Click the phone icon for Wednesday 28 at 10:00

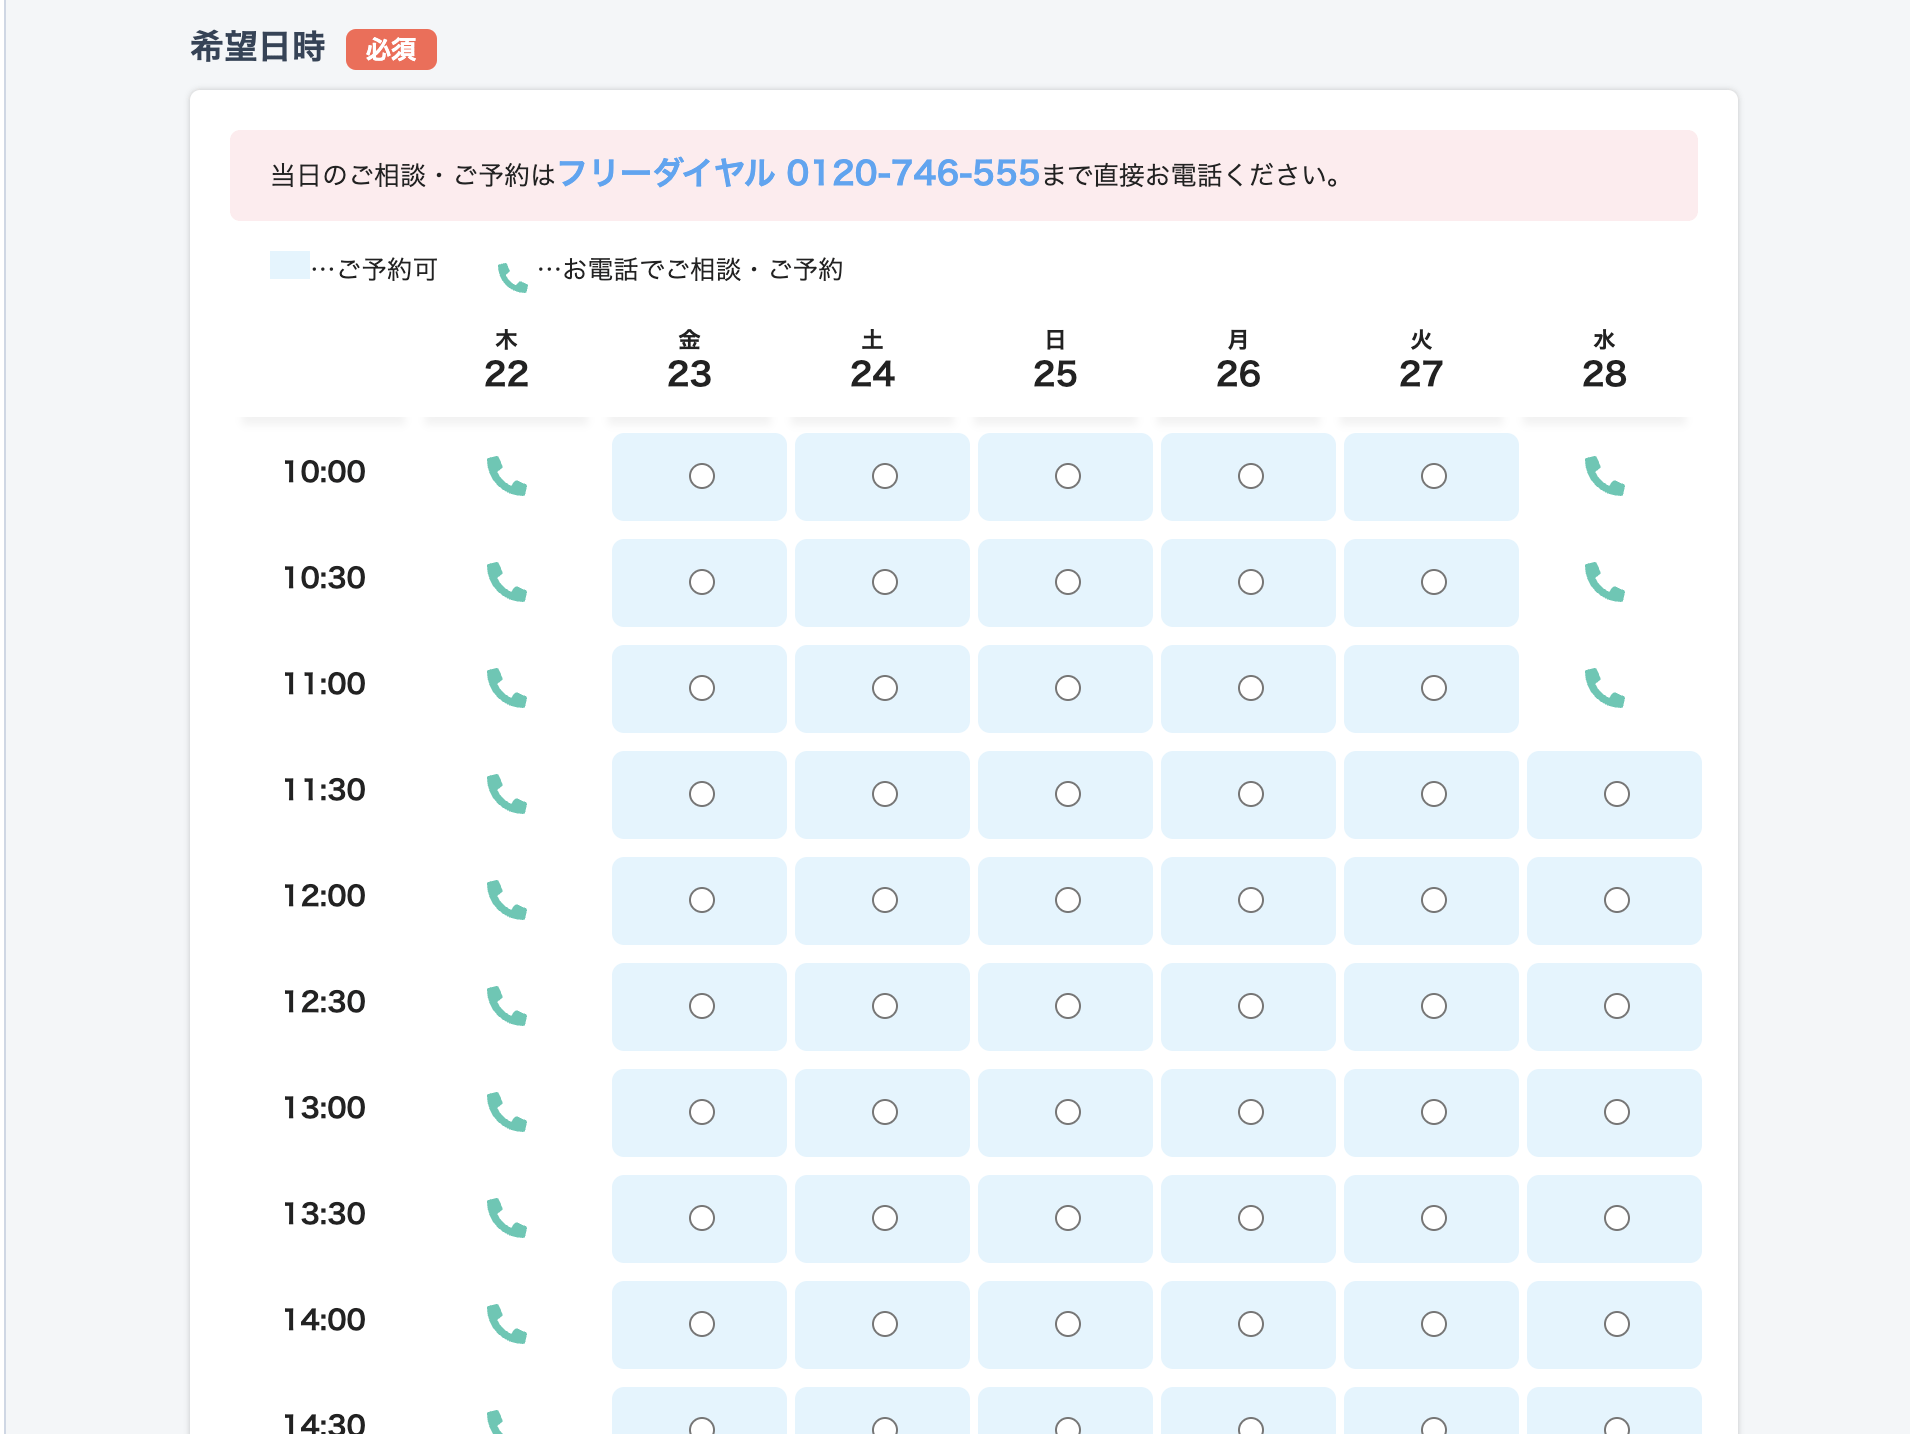pos(1605,477)
